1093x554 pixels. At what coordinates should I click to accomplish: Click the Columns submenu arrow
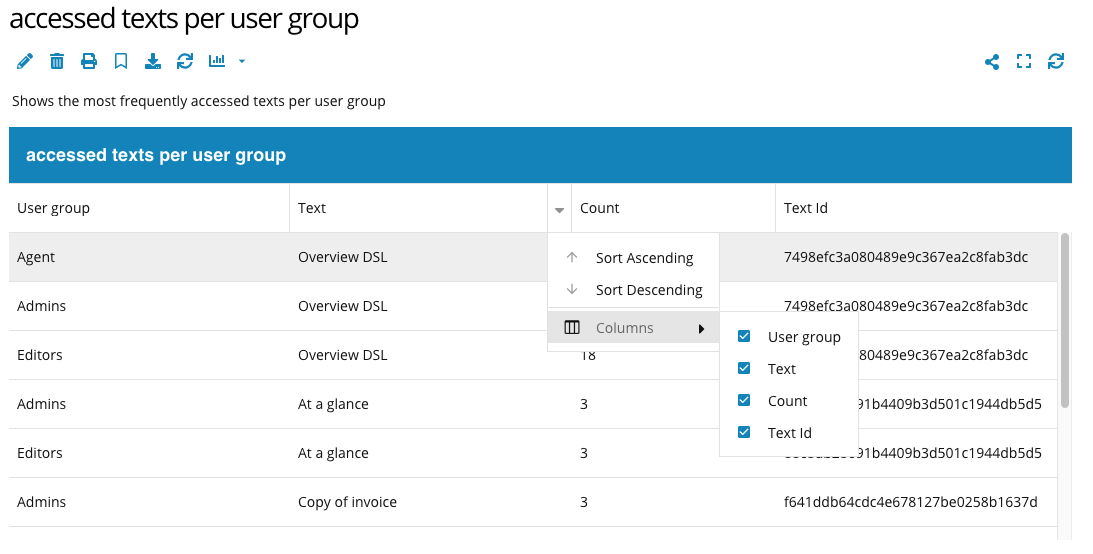pyautogui.click(x=701, y=329)
